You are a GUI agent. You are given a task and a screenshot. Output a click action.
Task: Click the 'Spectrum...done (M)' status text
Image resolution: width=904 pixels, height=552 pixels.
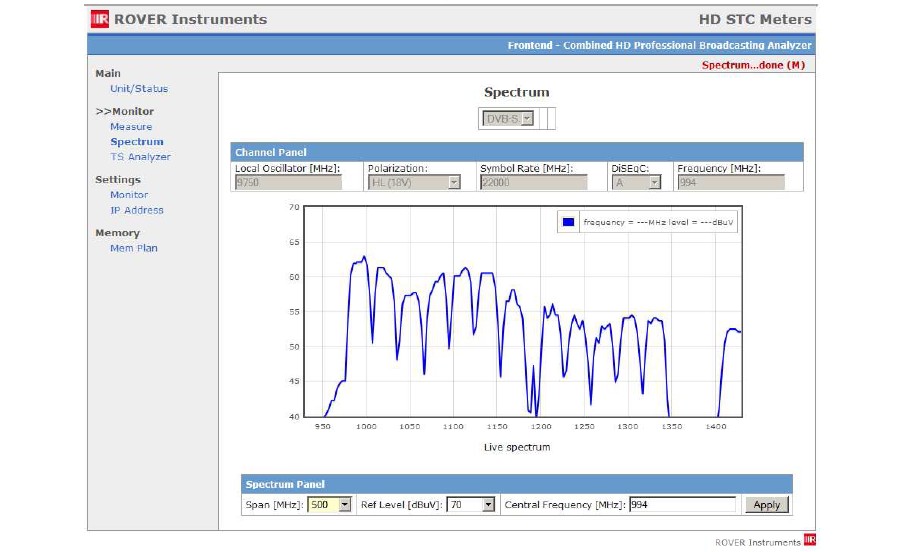click(x=753, y=65)
